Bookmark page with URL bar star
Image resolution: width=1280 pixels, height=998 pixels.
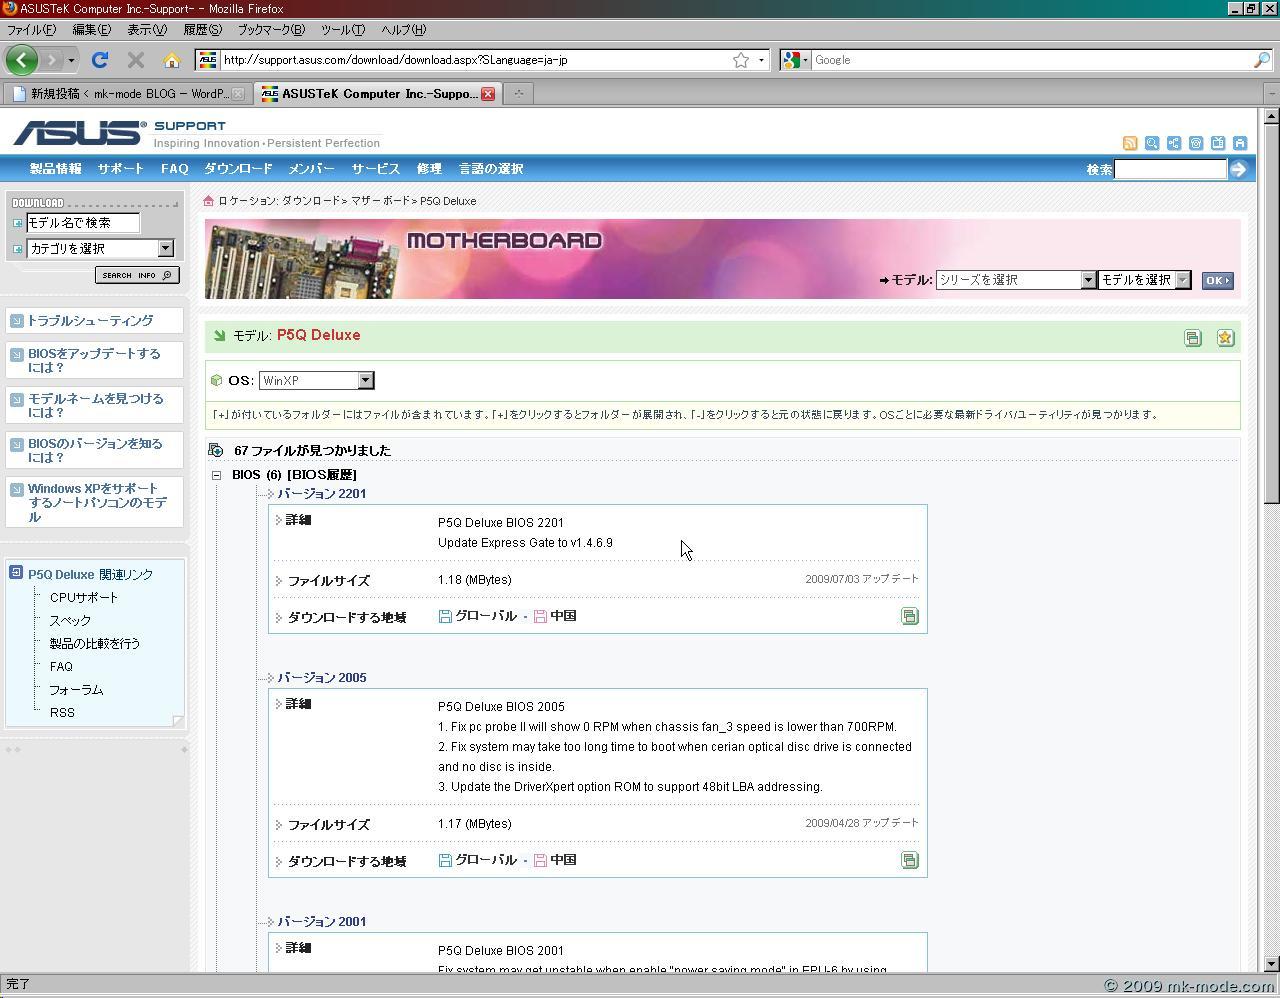click(x=741, y=60)
